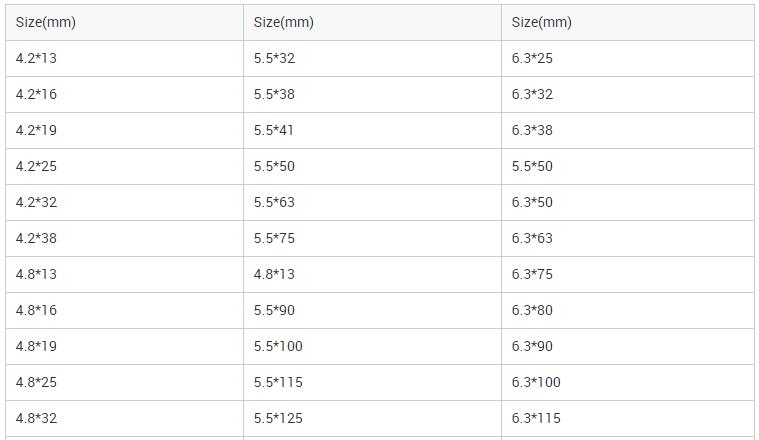Select the 6.3*25 cell
The width and height of the screenshot is (759, 440).
click(x=627, y=59)
